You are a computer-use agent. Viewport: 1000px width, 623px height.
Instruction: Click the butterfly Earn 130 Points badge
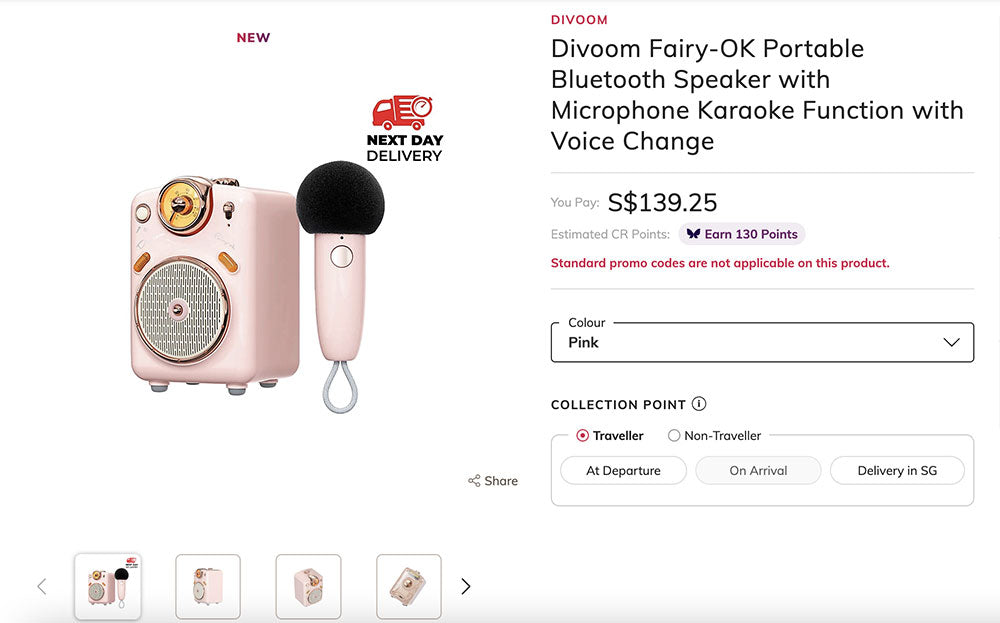[x=742, y=234]
